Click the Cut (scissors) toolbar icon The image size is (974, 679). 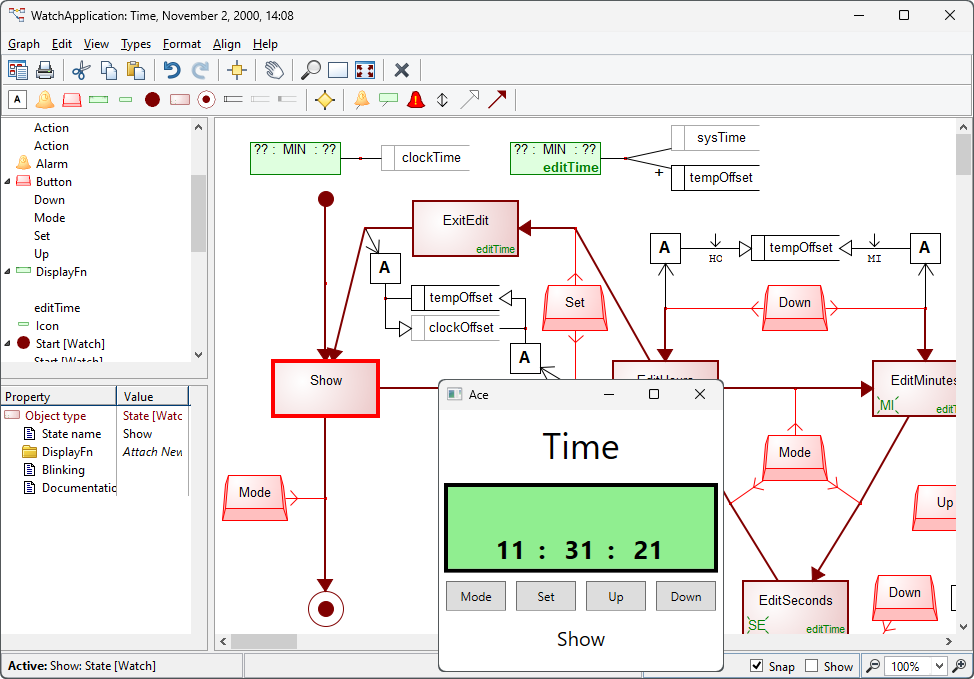80,70
